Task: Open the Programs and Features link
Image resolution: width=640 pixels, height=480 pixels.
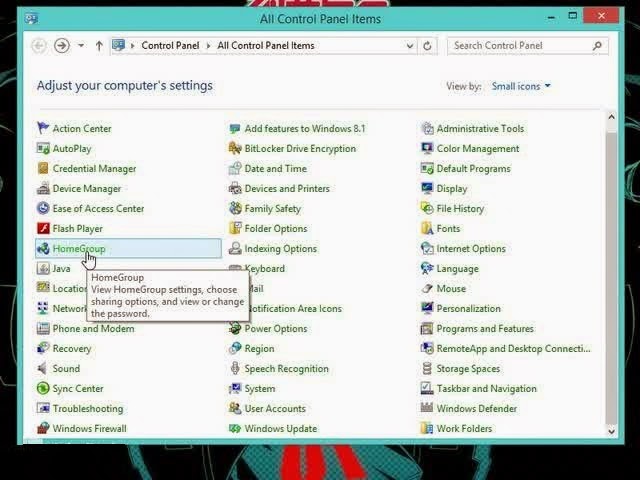Action: tap(485, 329)
